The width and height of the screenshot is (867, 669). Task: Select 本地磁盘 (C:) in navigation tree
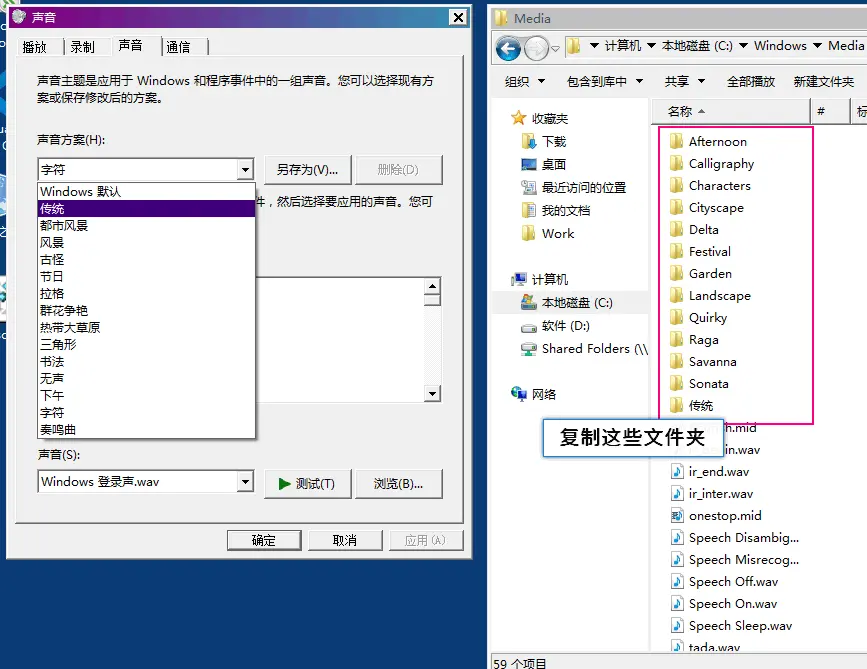tap(570, 302)
